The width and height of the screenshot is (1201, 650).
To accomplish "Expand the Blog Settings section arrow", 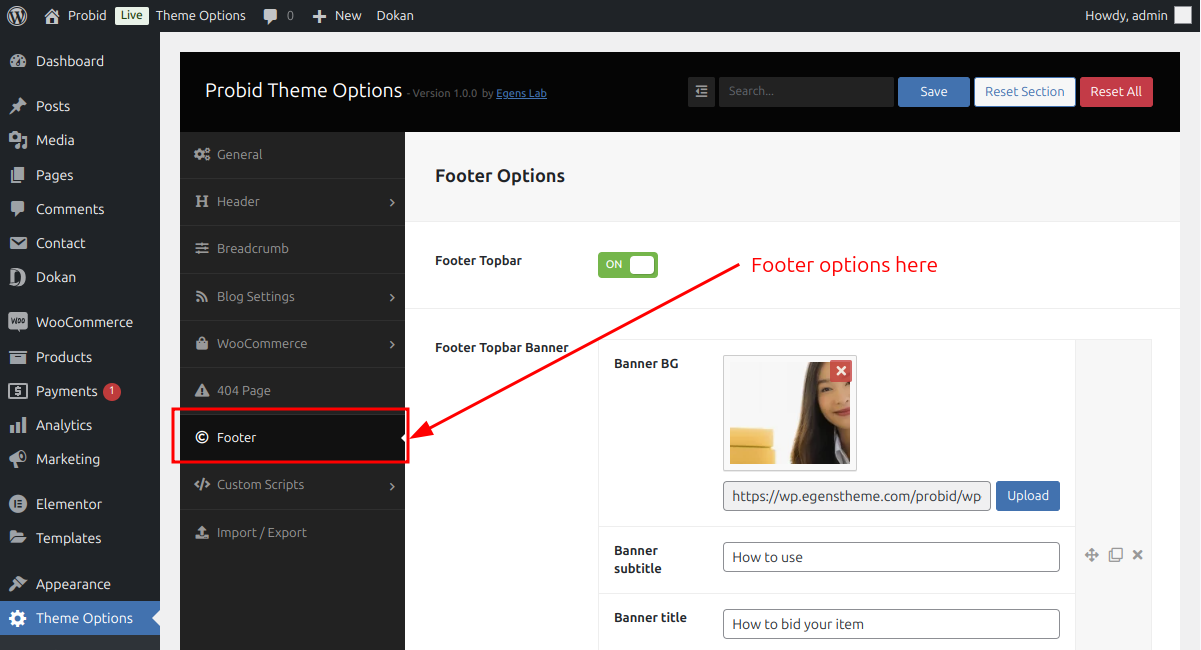I will (392, 298).
